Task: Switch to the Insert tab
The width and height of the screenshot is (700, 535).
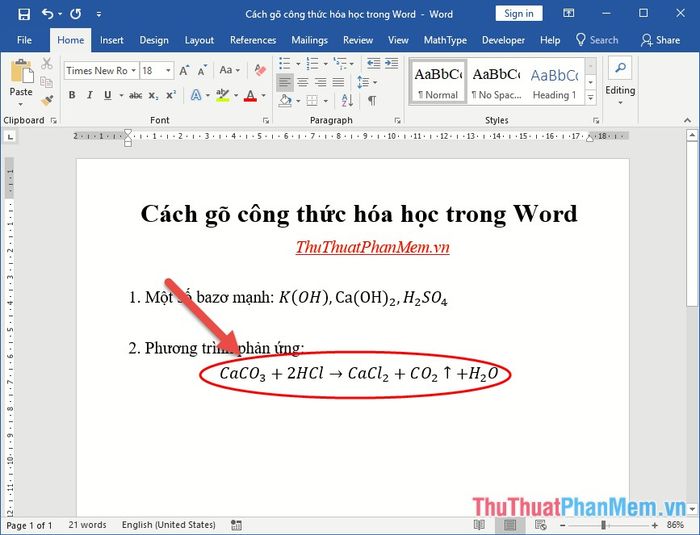Action: coord(112,40)
